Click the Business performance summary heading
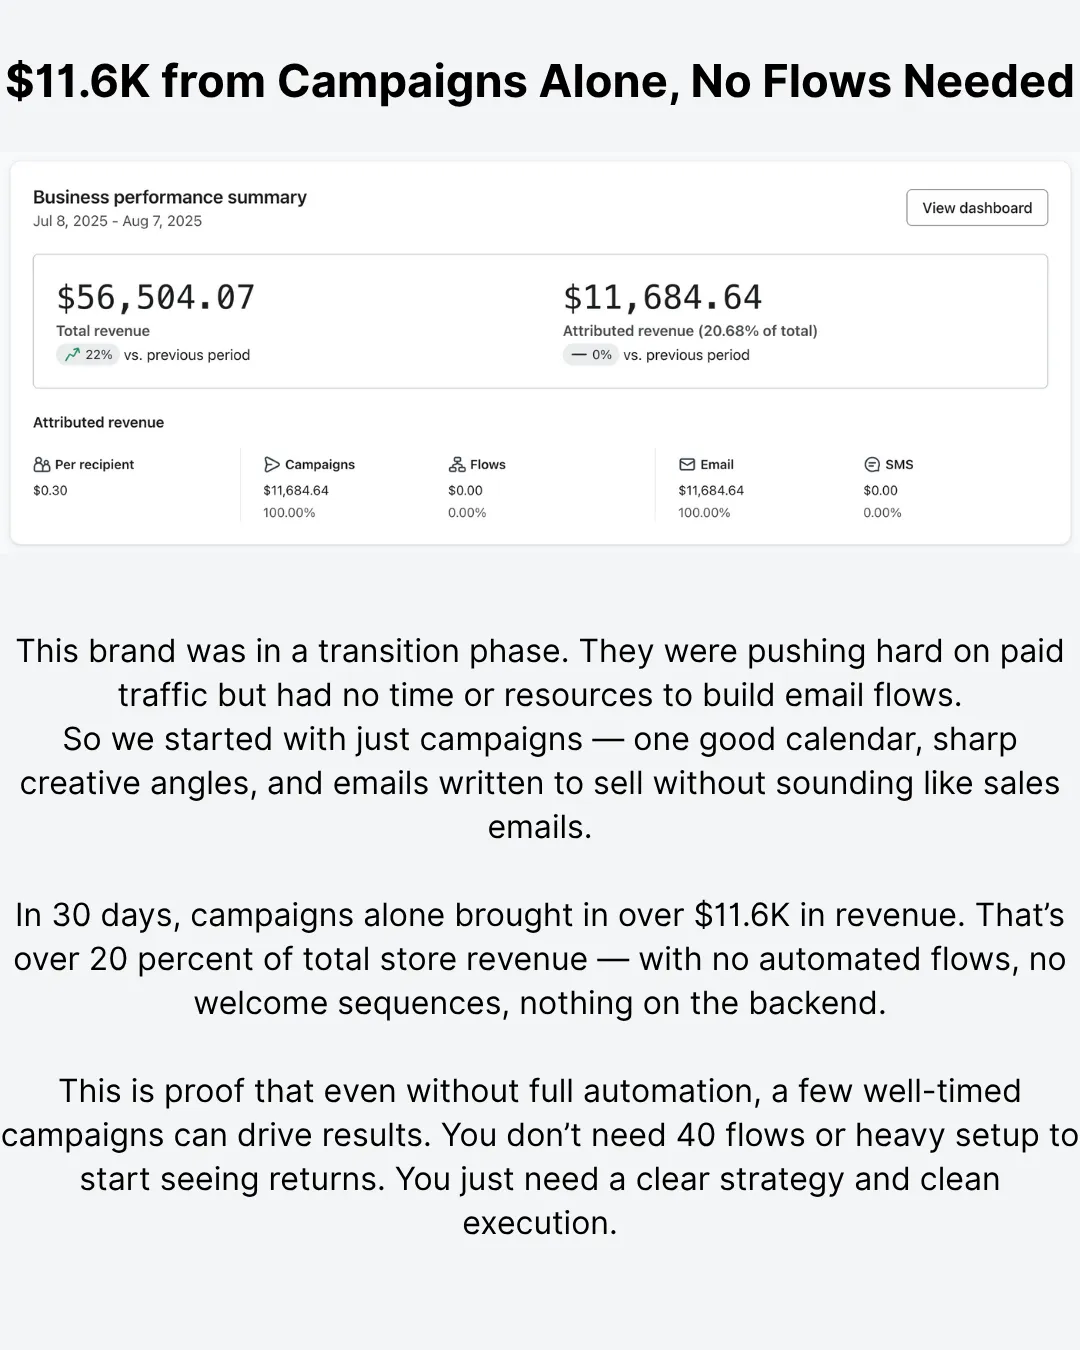 coord(170,197)
